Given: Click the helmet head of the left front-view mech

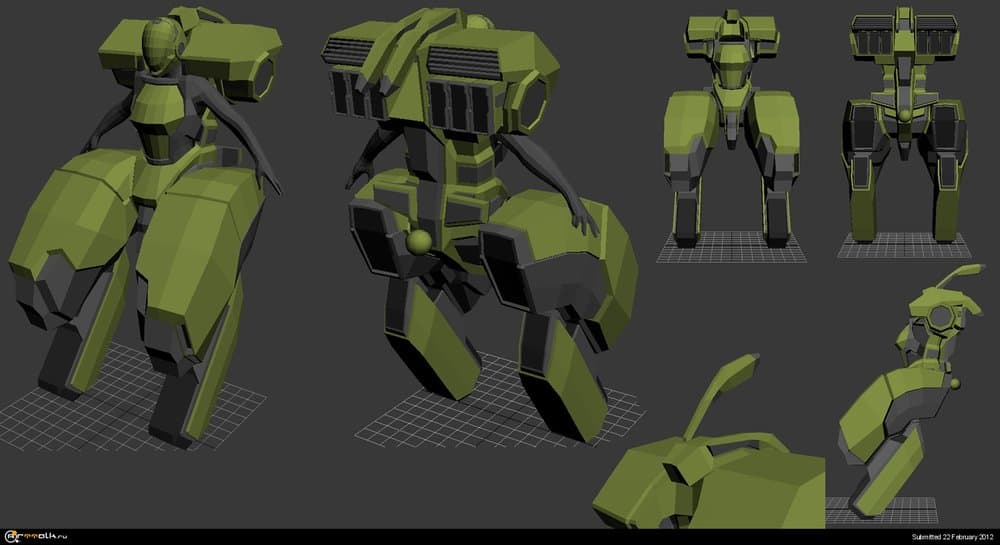Looking at the screenshot, I should point(160,45).
